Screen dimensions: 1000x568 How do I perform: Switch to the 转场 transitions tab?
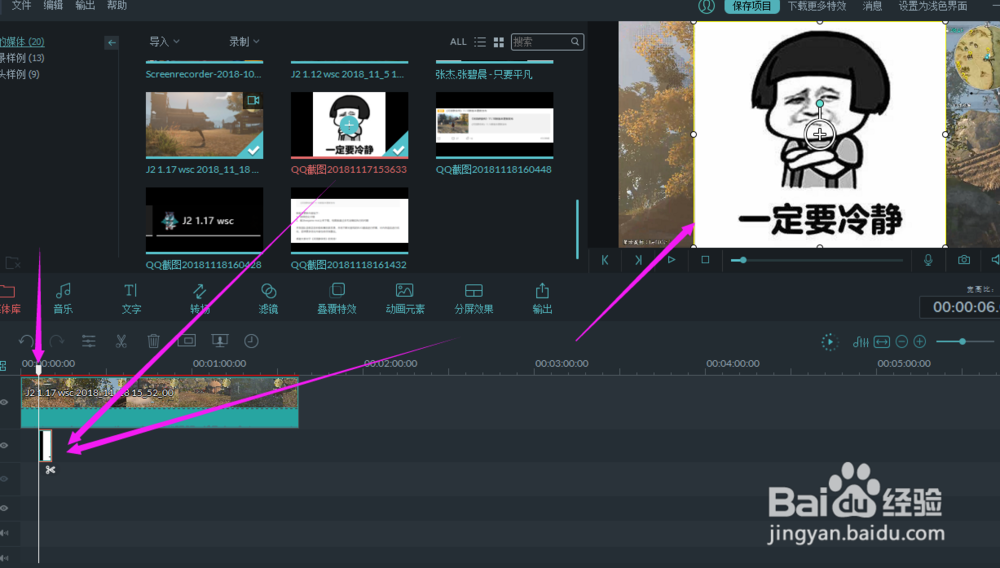[x=200, y=298]
